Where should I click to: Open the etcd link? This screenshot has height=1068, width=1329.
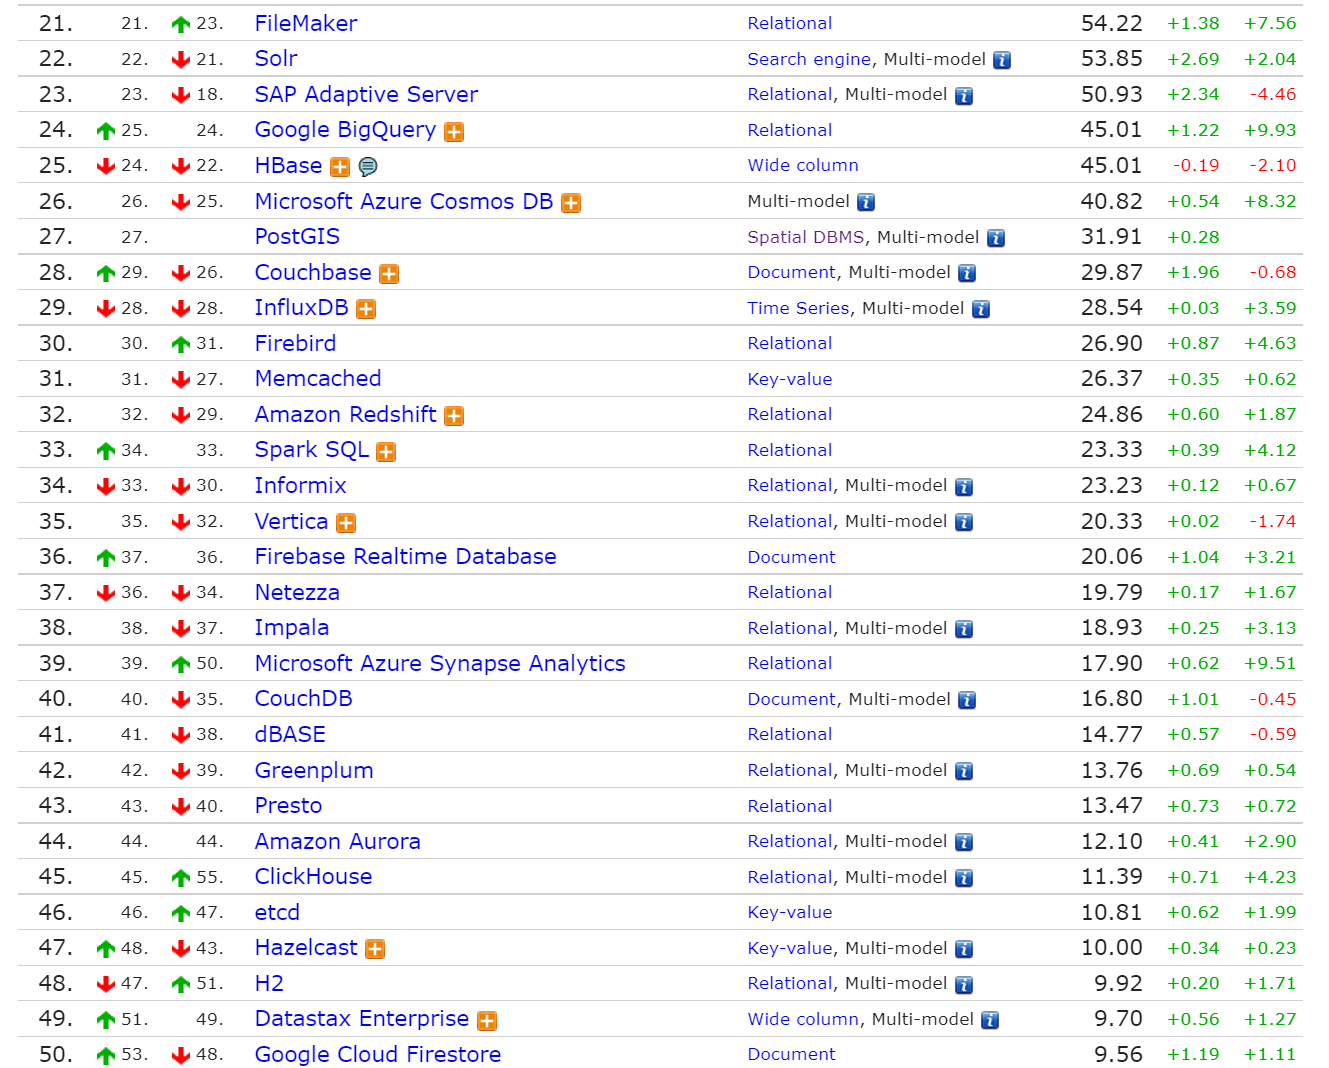(277, 912)
